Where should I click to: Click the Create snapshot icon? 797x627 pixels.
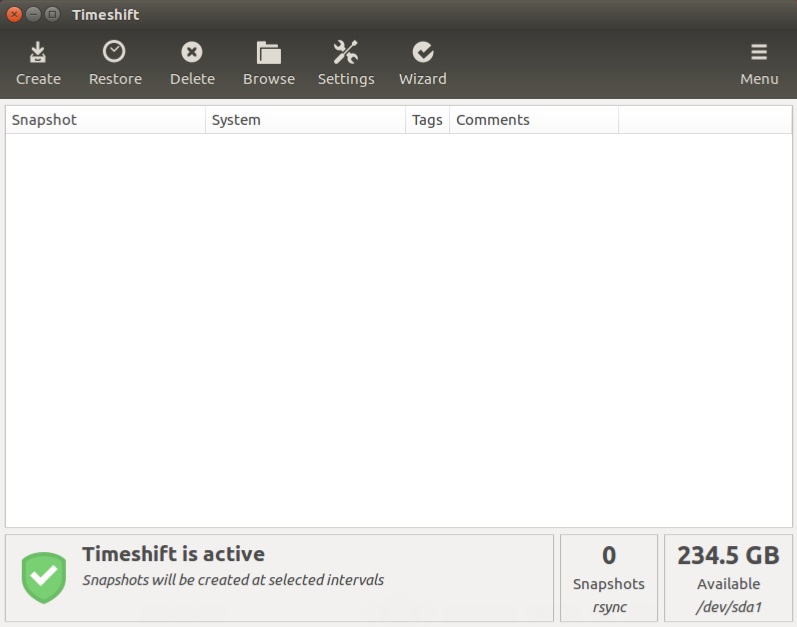click(38, 52)
